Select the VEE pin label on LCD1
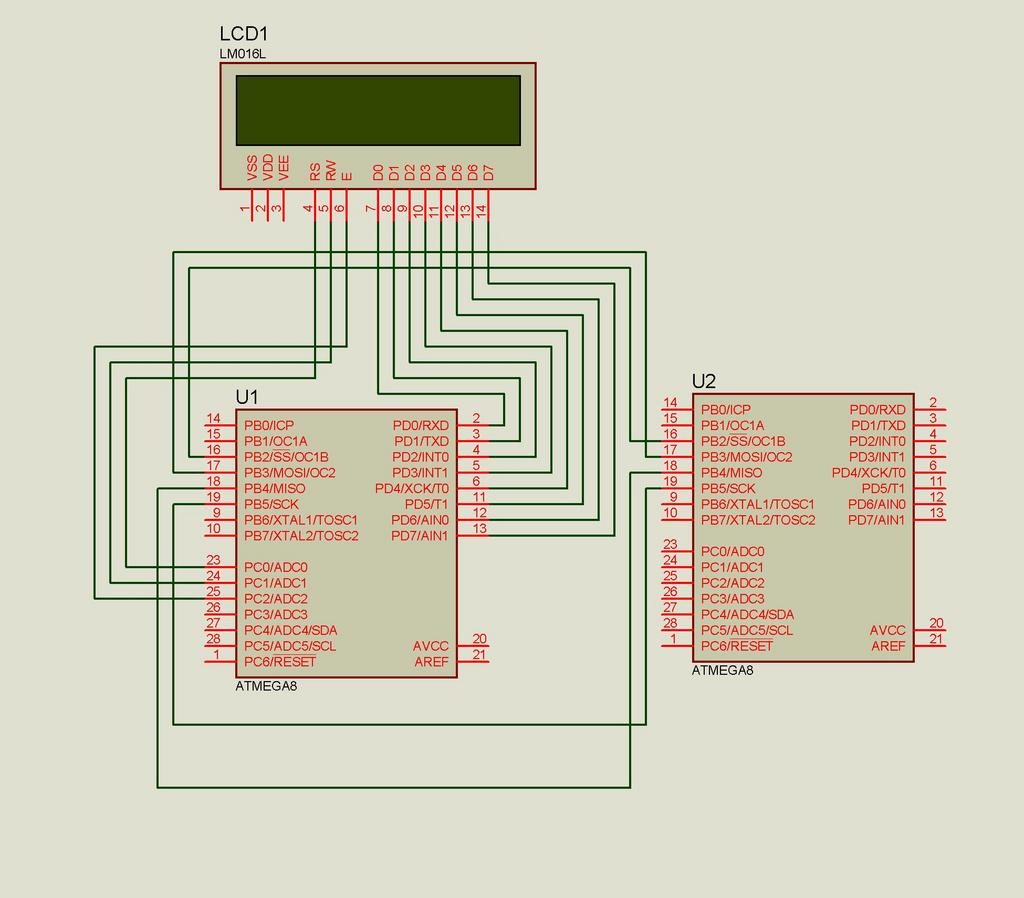This screenshot has width=1024, height=898. [x=283, y=168]
